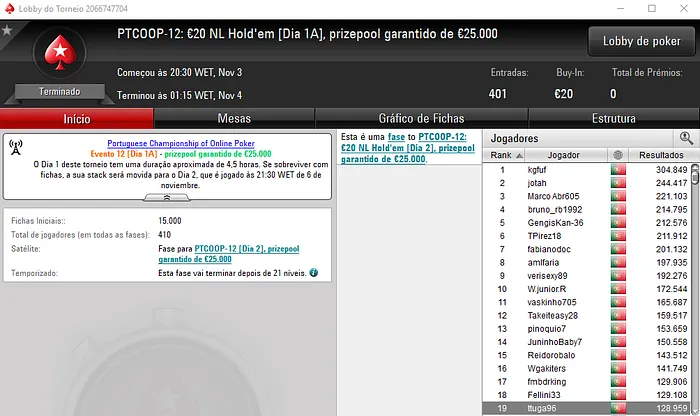Select player kgfuf in the list
700x416 pixels.
tap(587, 170)
